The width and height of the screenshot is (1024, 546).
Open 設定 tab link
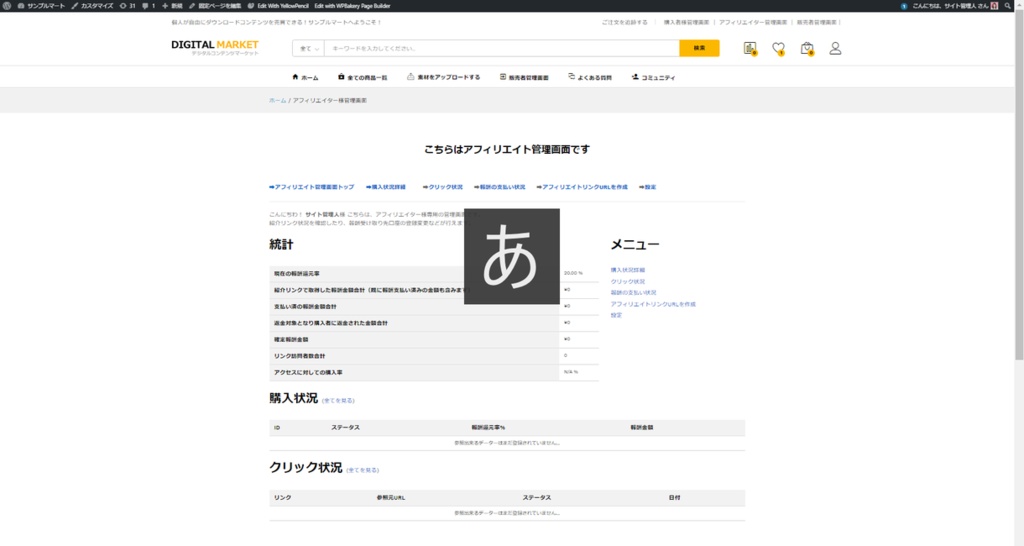click(648, 187)
